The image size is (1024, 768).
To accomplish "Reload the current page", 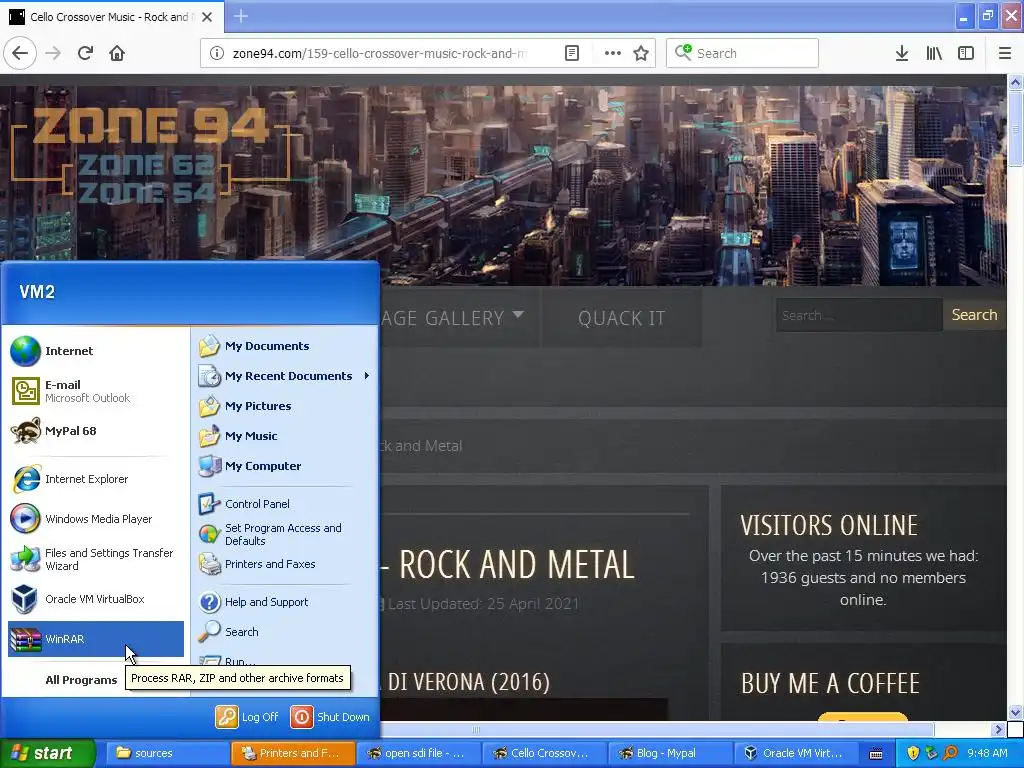I will [85, 54].
